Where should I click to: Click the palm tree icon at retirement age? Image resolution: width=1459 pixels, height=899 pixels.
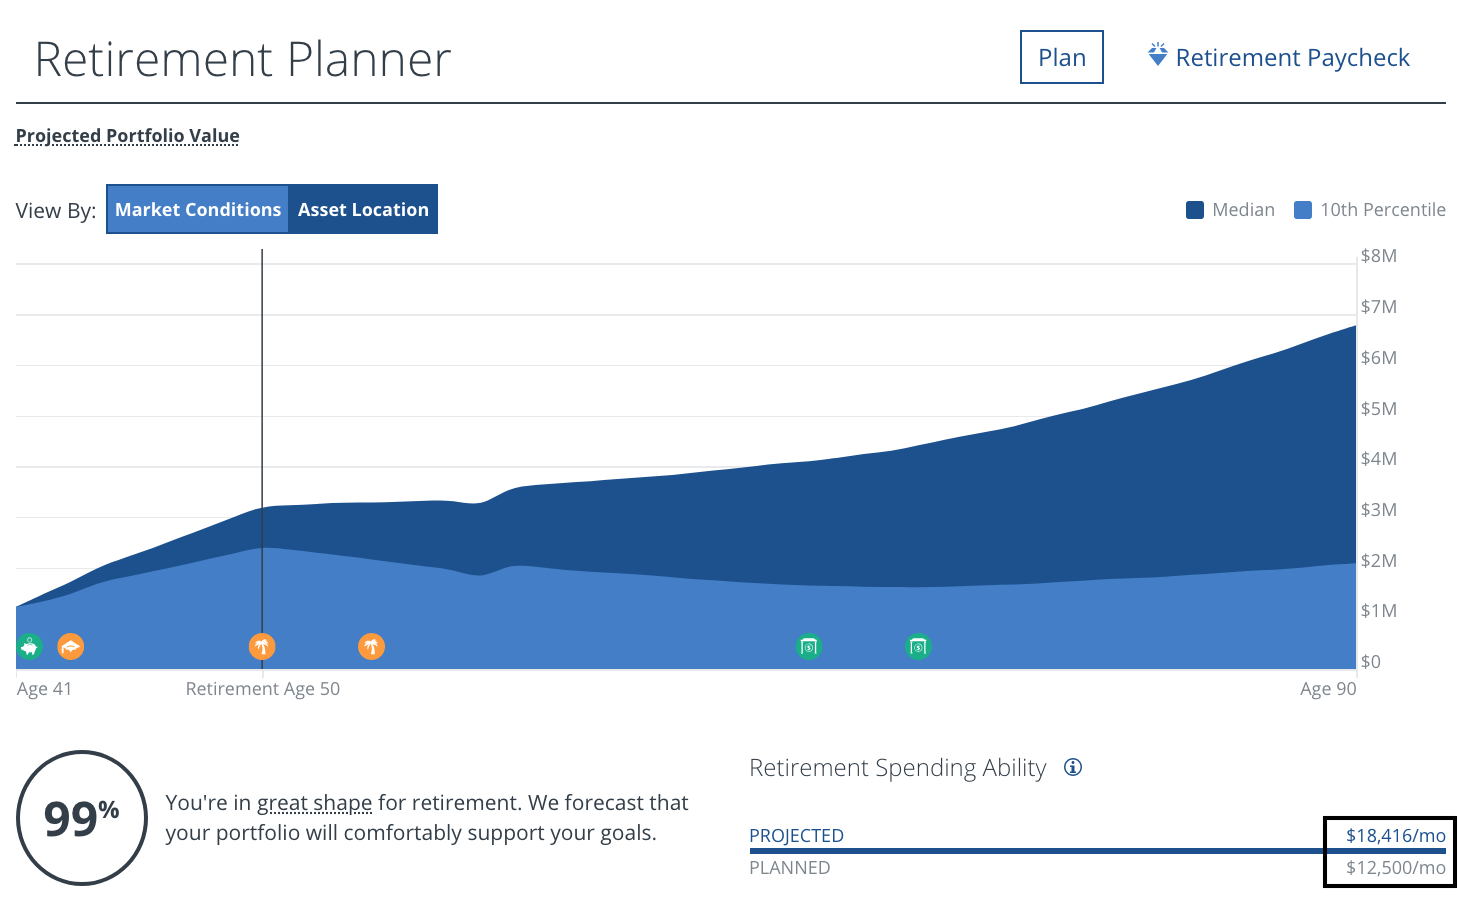click(x=262, y=646)
